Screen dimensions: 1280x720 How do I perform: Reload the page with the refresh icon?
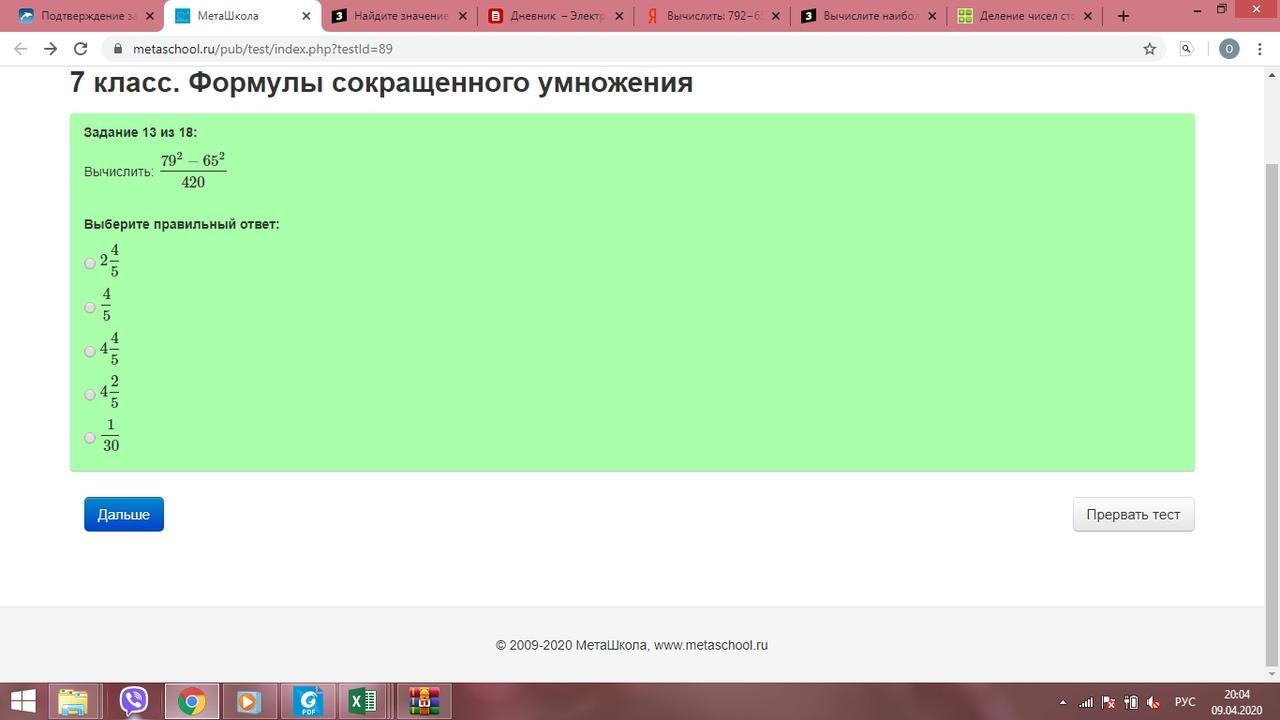tap(81, 49)
